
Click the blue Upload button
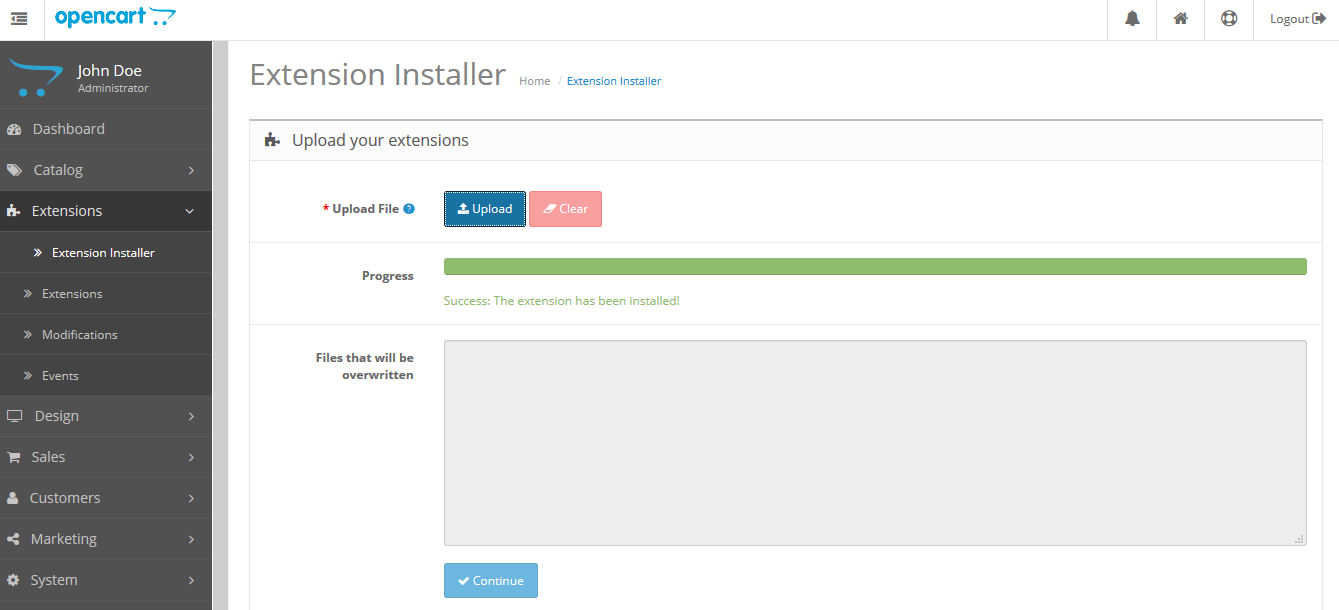[485, 209]
